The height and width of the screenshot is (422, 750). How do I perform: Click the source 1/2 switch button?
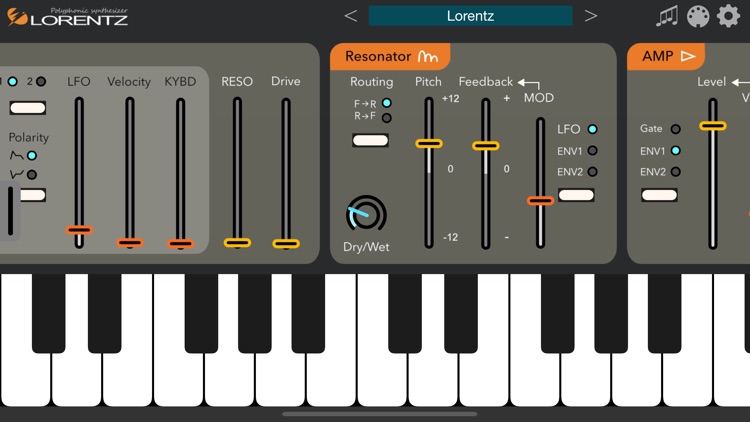coord(28,108)
